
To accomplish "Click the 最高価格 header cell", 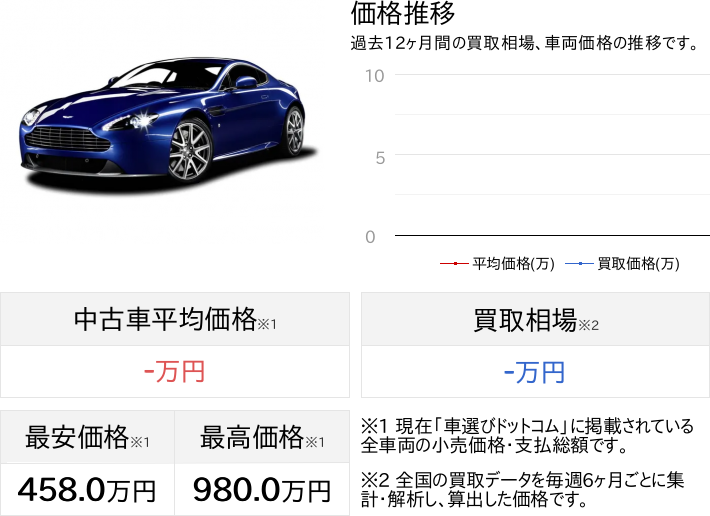I will click(262, 437).
